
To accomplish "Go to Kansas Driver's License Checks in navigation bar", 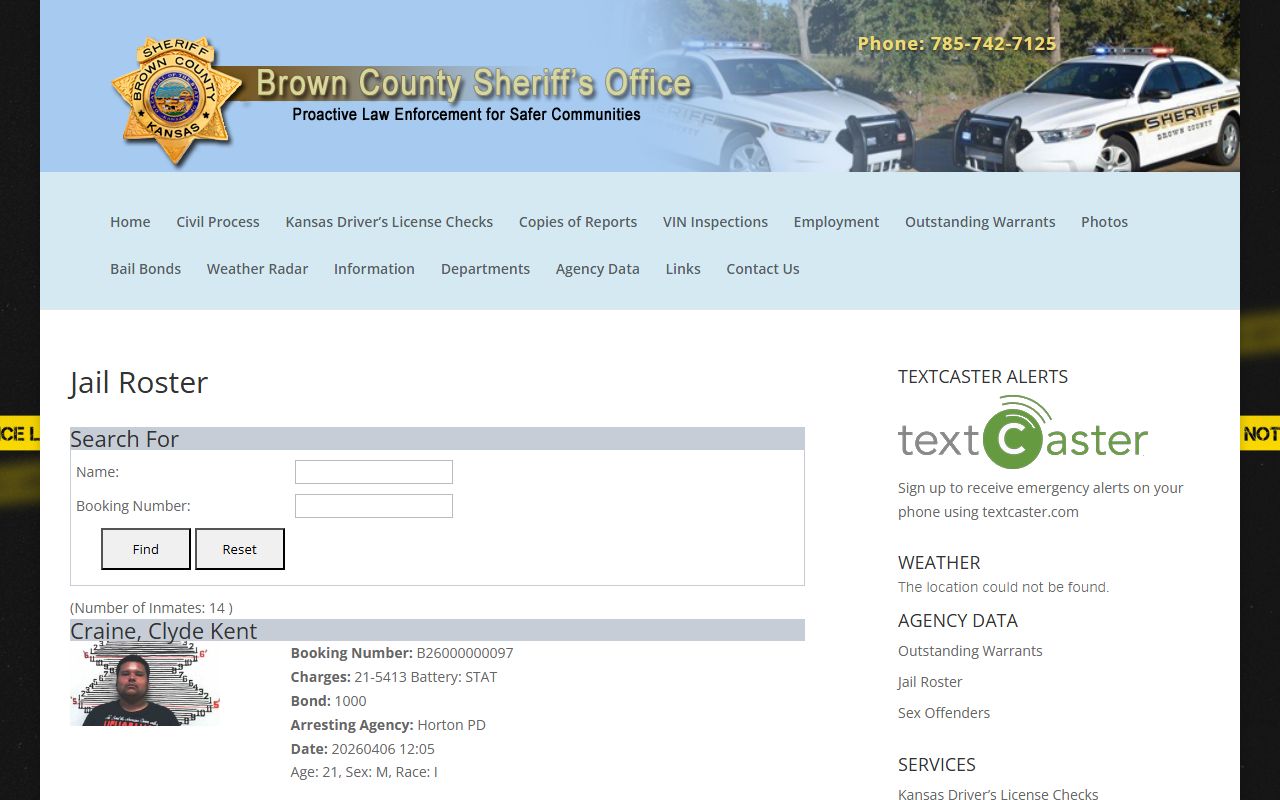I will point(389,222).
